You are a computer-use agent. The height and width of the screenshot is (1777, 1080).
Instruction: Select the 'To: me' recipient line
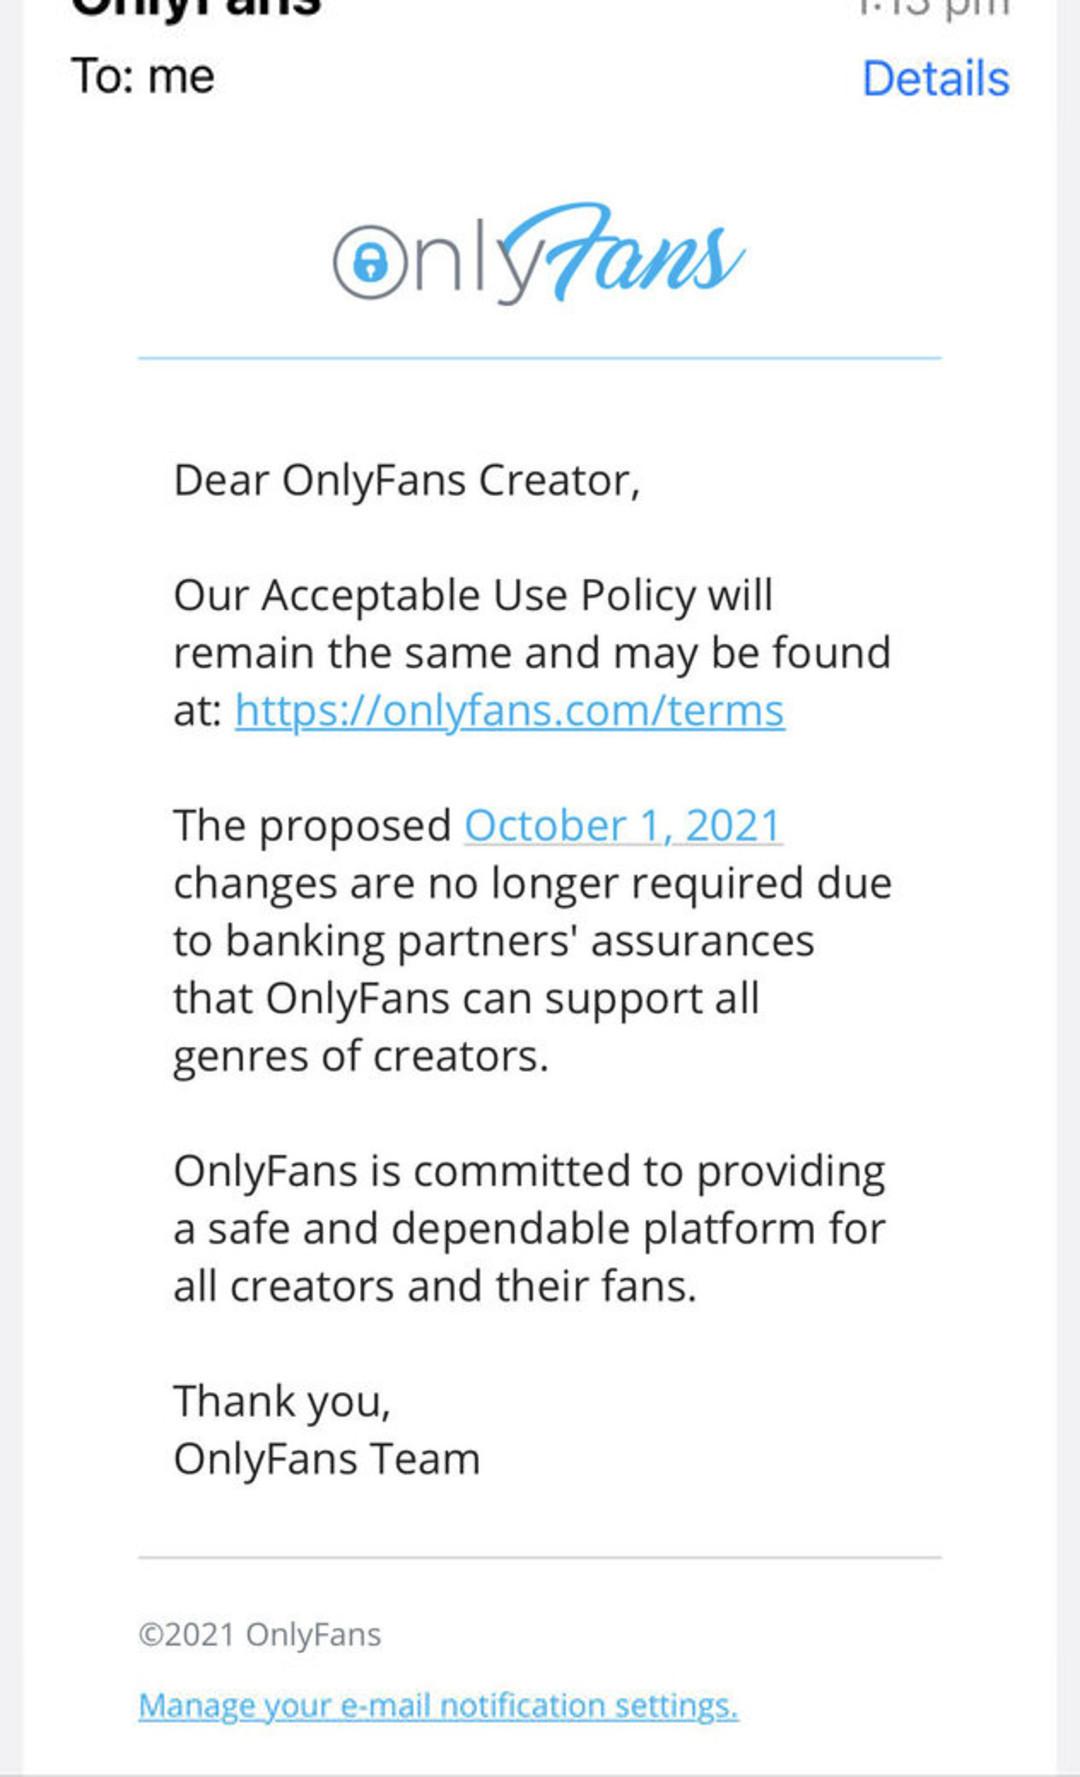tap(143, 77)
